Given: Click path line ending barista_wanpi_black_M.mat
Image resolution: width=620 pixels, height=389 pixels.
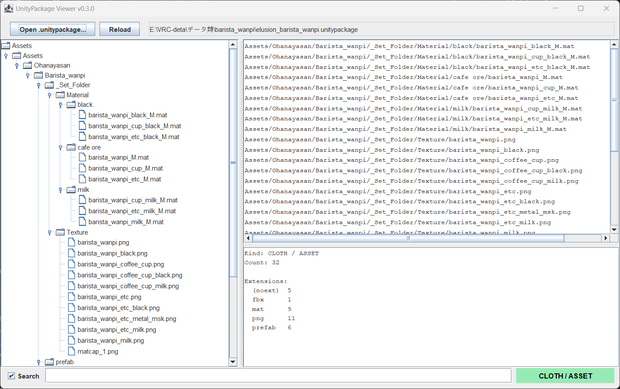Looking at the screenshot, I should tap(409, 46).
